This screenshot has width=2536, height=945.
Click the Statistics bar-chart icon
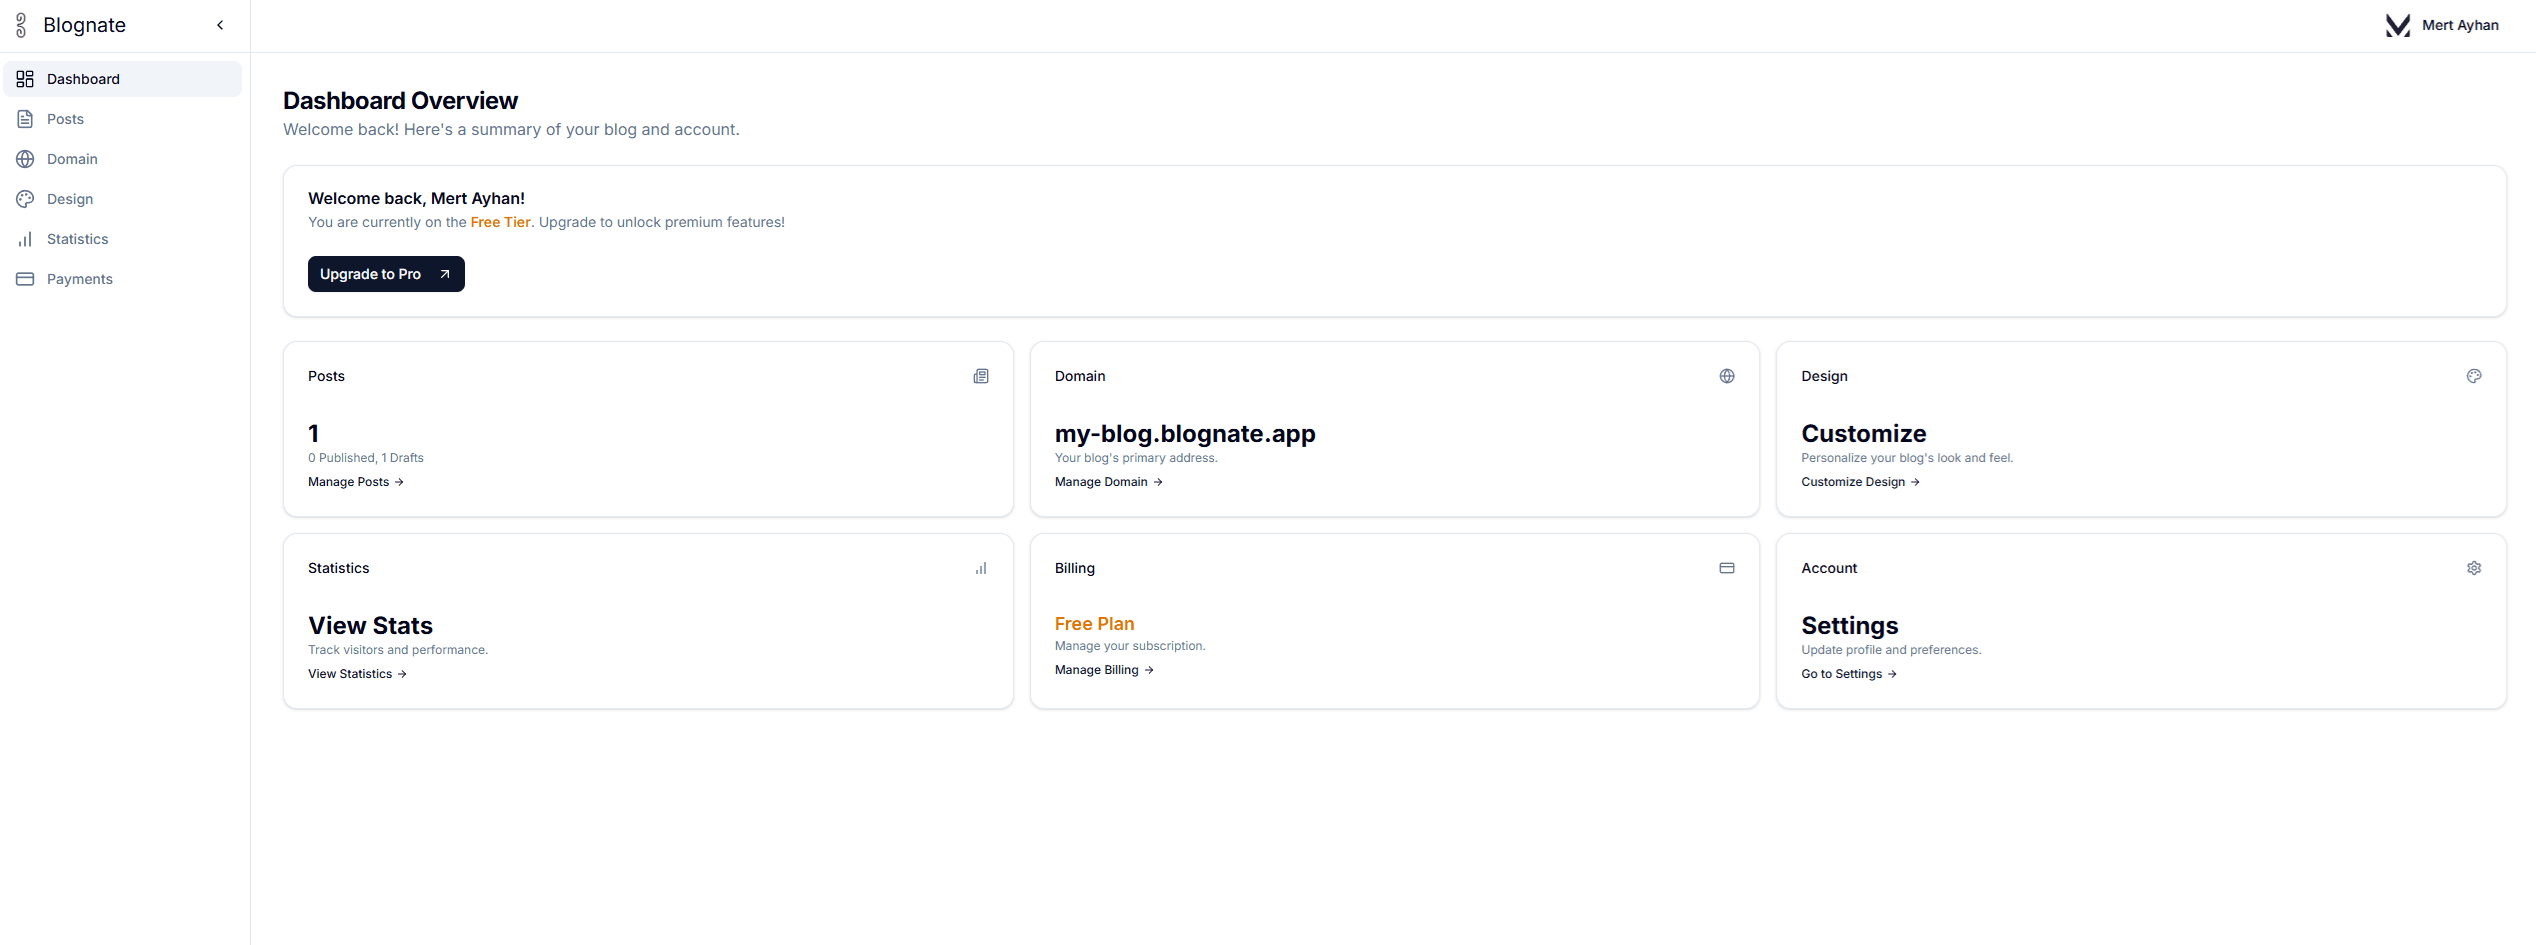[25, 238]
